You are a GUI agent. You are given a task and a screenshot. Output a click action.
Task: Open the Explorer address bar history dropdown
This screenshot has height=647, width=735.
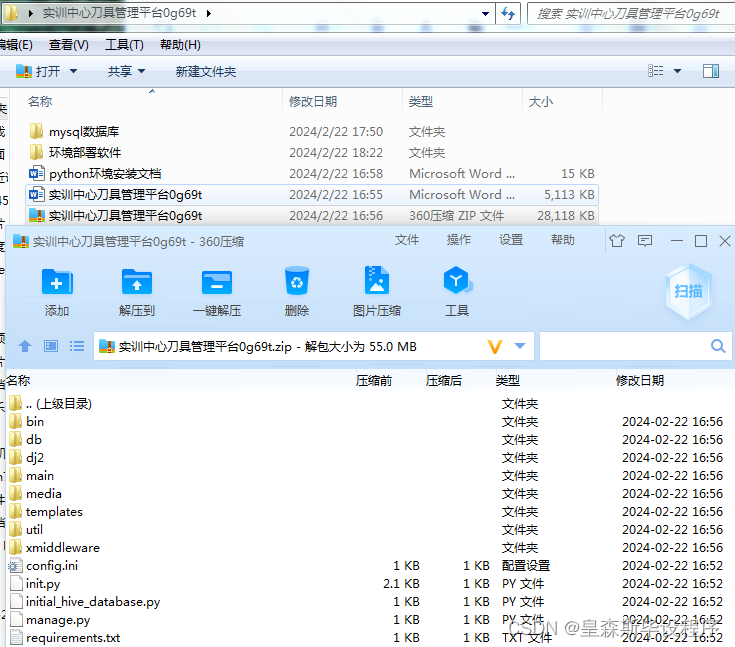[x=486, y=14]
